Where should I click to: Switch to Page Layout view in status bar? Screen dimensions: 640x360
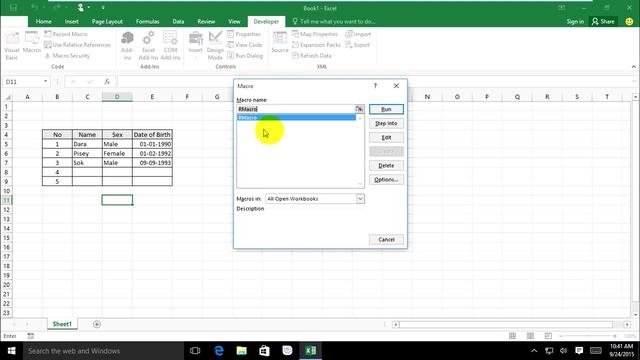tap(530, 336)
